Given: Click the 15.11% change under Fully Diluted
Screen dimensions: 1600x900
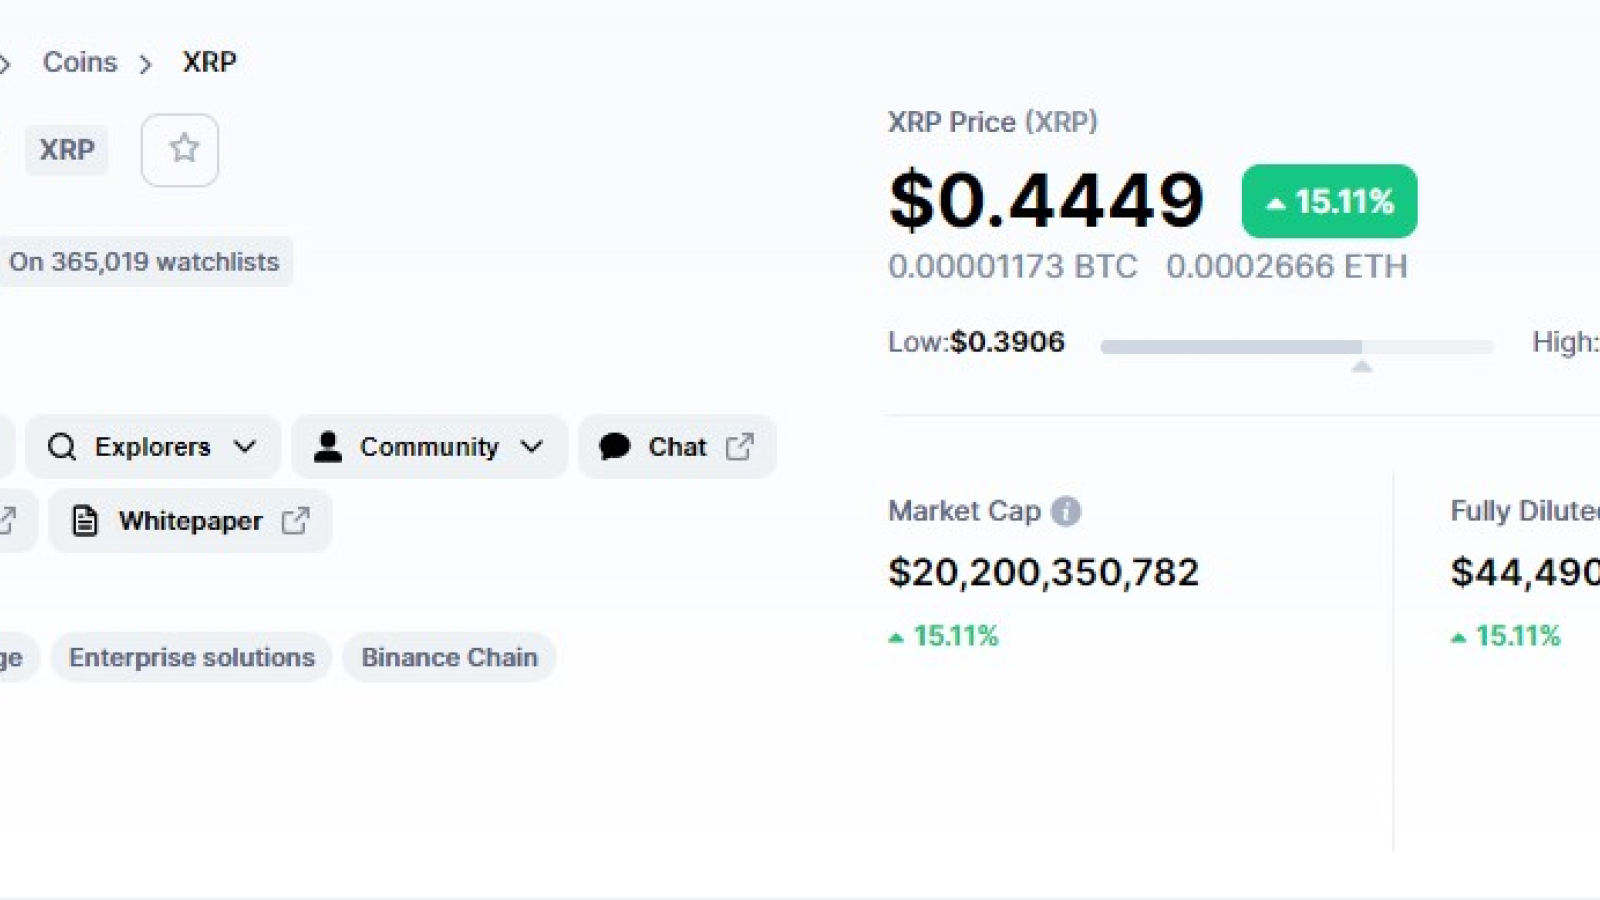Looking at the screenshot, I should pos(1506,636).
